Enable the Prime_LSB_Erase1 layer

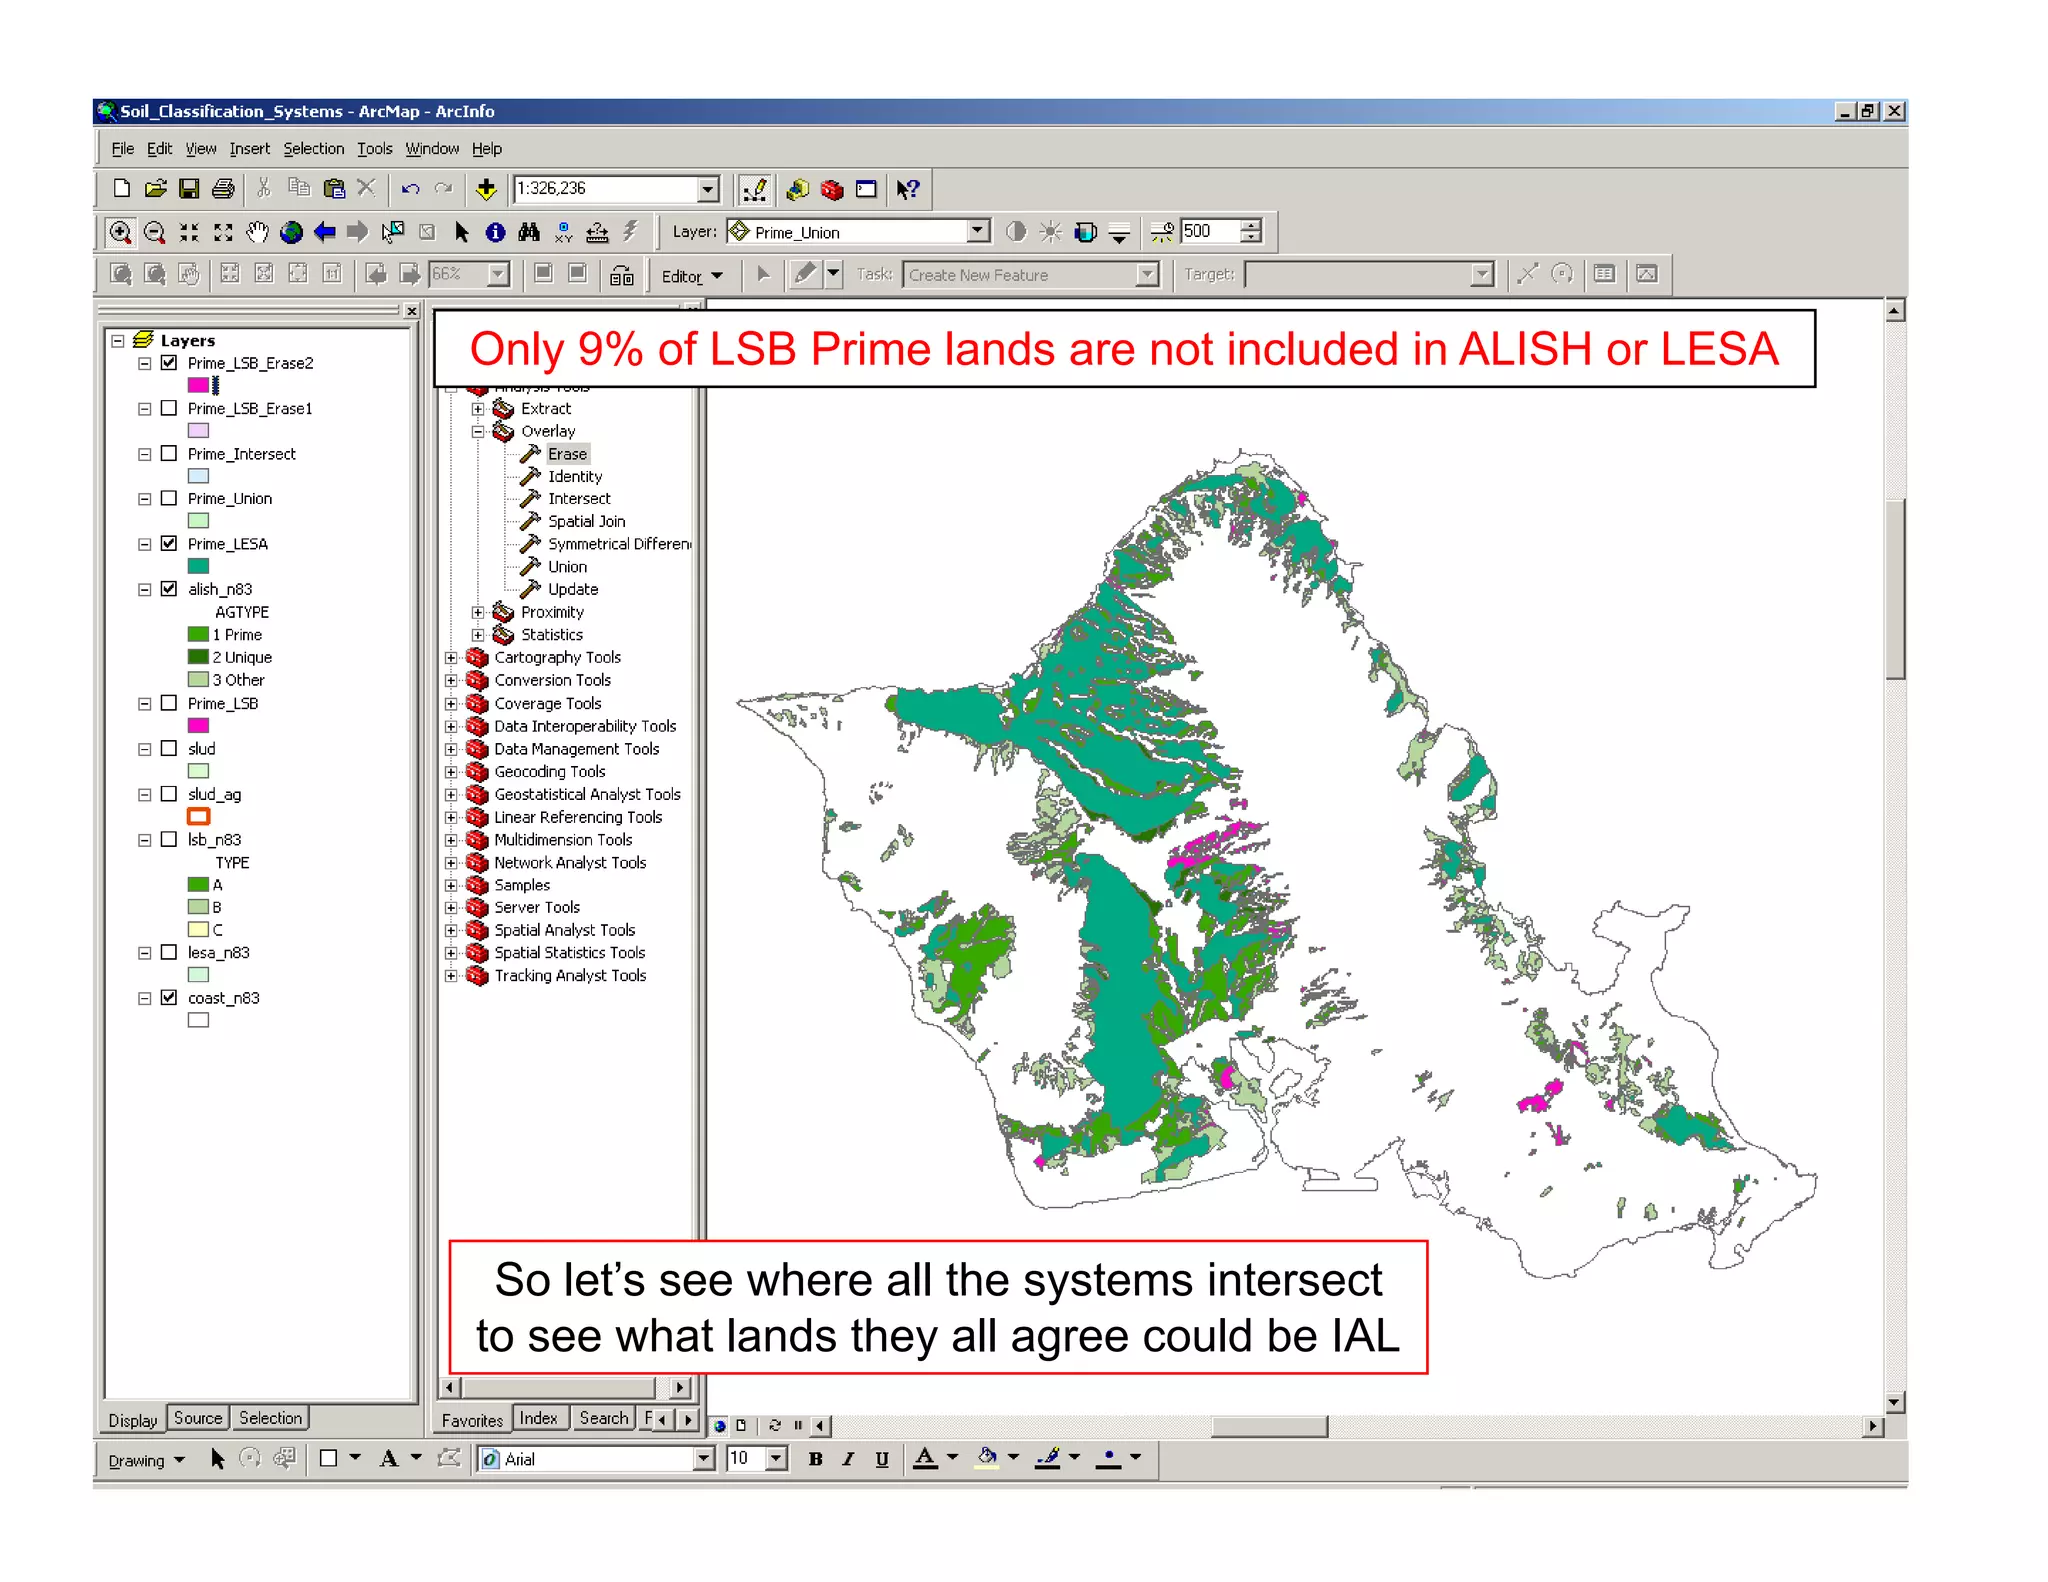(x=169, y=408)
